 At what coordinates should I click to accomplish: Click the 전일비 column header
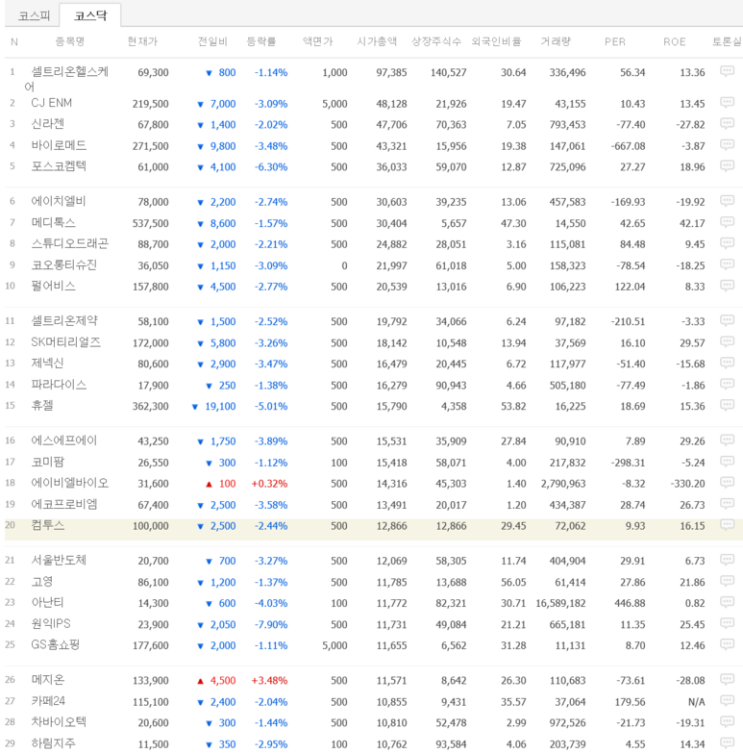pos(212,41)
